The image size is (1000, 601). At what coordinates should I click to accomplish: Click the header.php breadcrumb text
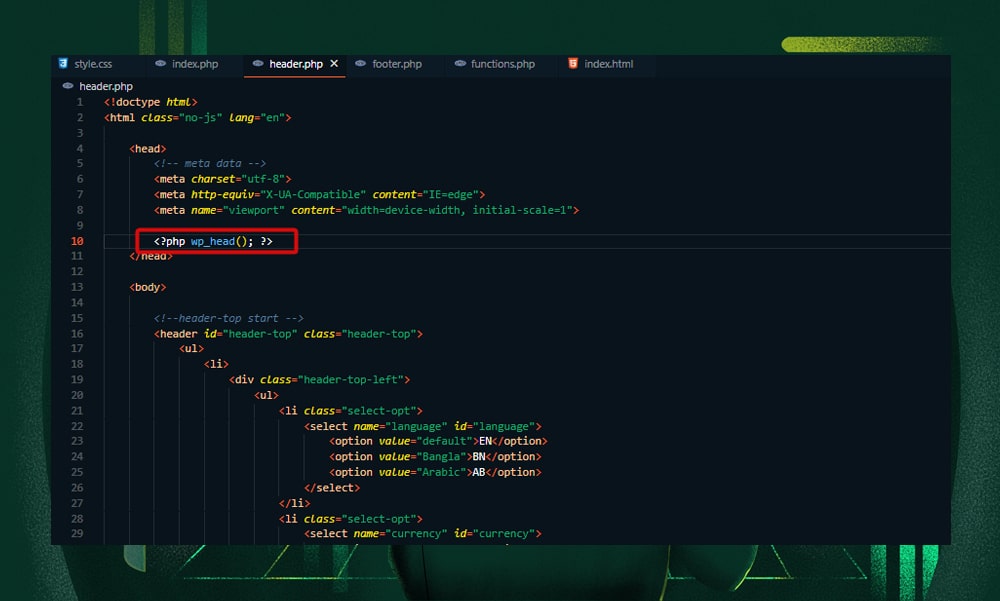pyautogui.click(x=106, y=86)
